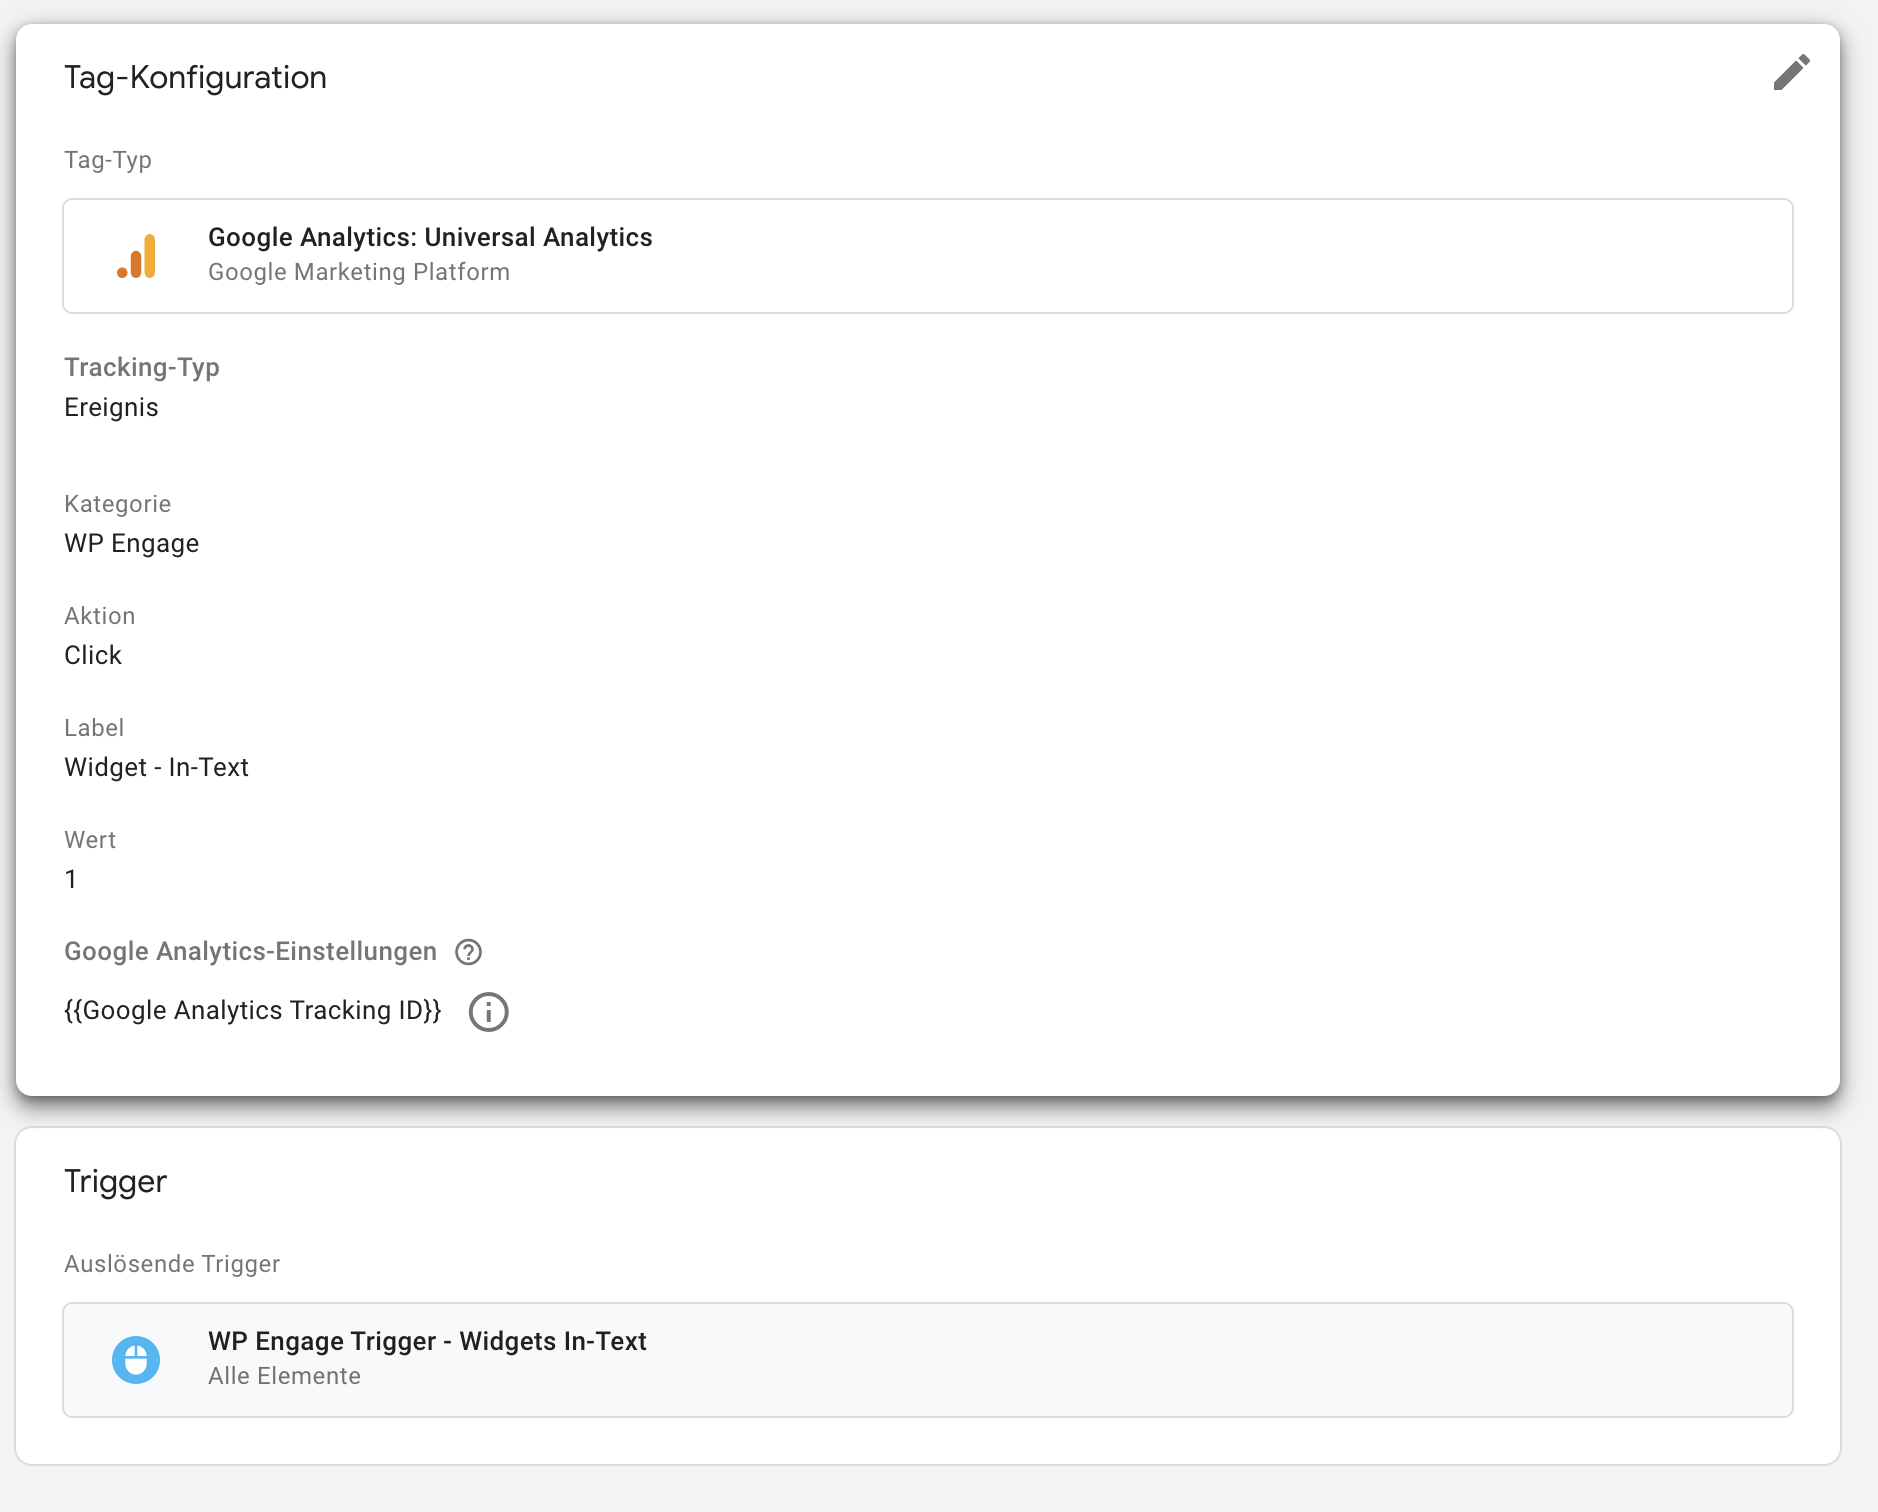Click the Tracking-Typ label
This screenshot has width=1878, height=1512.
pos(142,367)
